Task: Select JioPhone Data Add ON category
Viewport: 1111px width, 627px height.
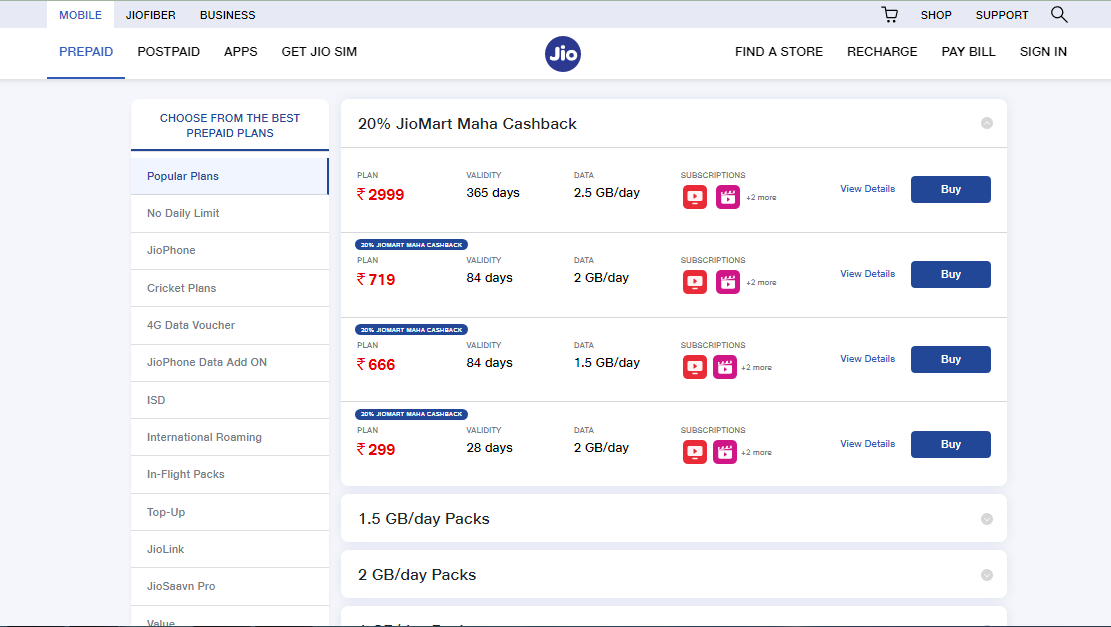Action: coord(230,363)
